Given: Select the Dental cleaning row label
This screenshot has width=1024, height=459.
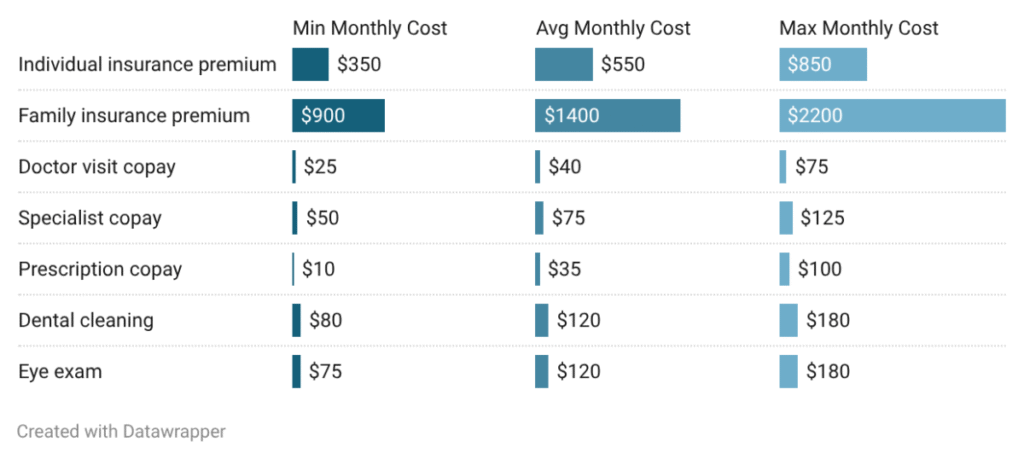Looking at the screenshot, I should click(86, 321).
